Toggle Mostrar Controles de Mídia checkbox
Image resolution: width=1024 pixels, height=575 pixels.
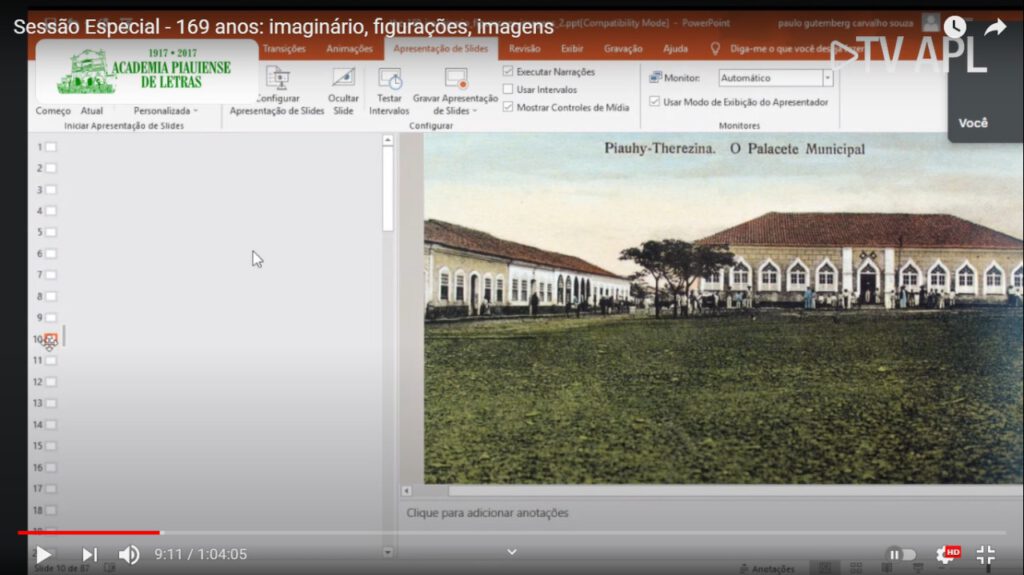(x=508, y=107)
